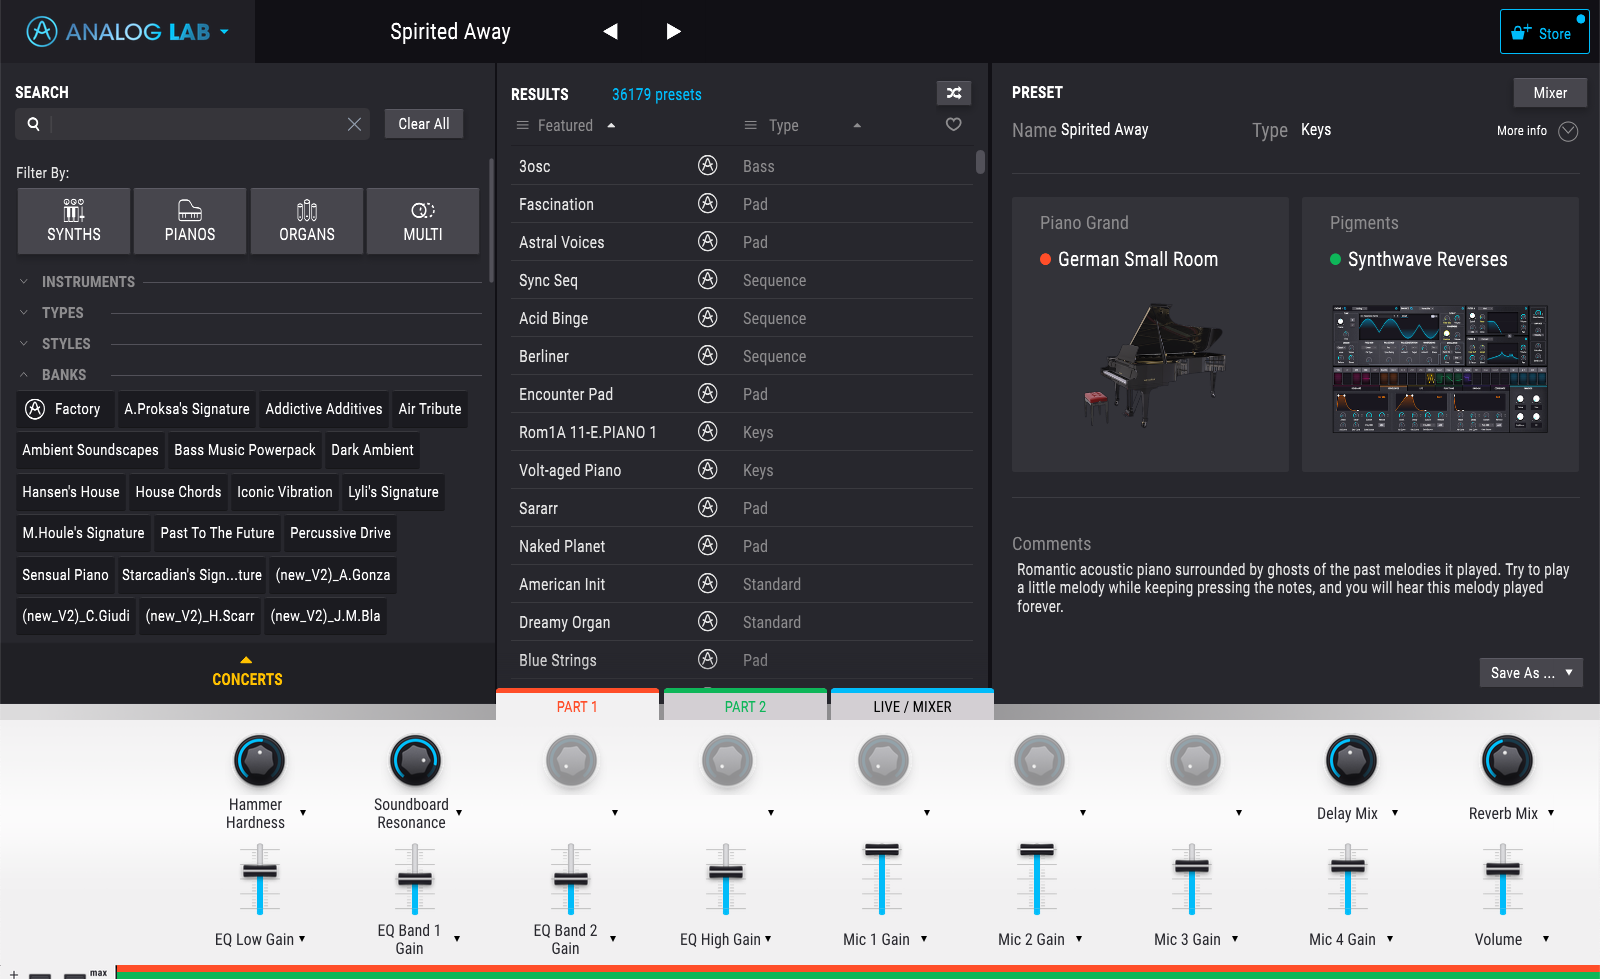This screenshot has width=1600, height=979.
Task: Open the Delay Mix assignment dropdown
Action: click(x=1395, y=813)
